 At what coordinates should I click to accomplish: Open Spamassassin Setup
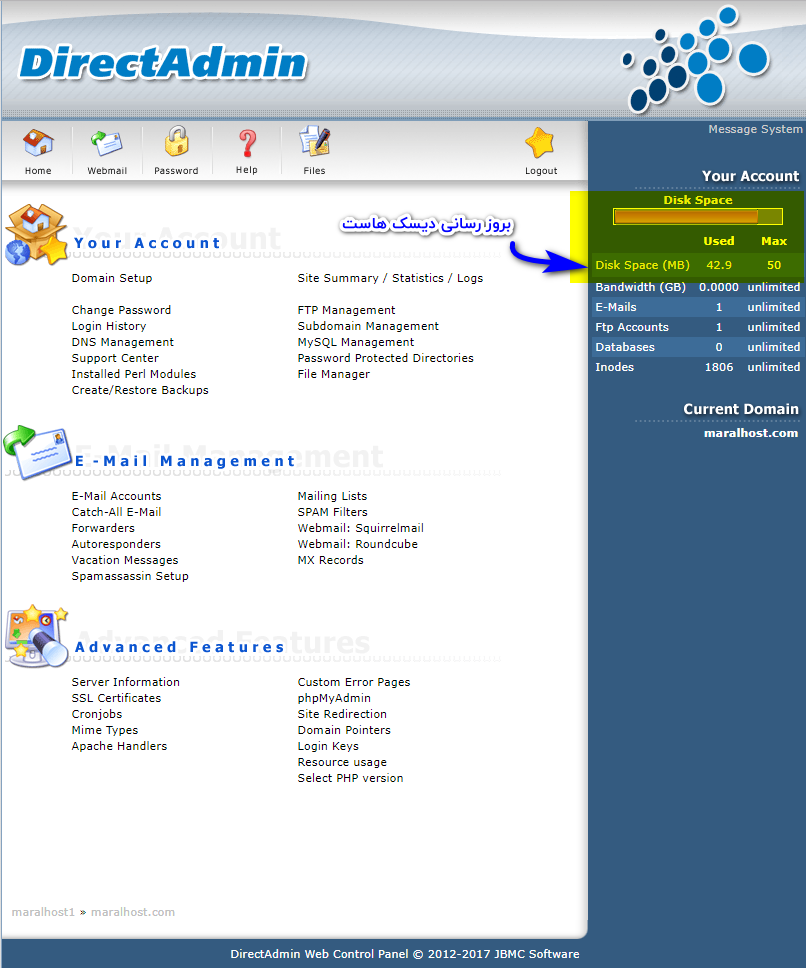[x=130, y=576]
